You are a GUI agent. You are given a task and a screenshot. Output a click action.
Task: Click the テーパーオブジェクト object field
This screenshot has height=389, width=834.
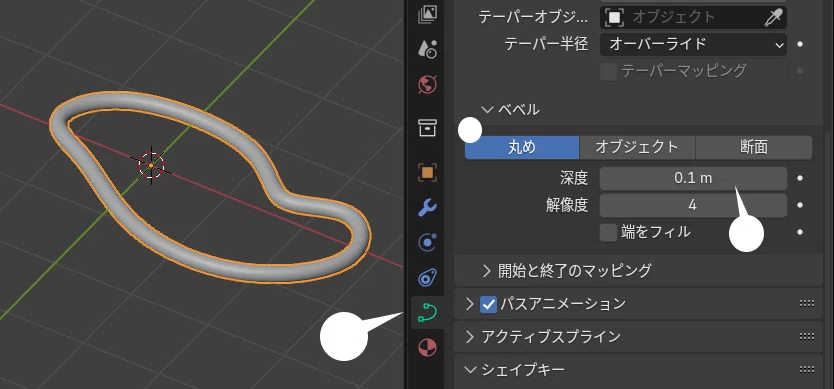coord(693,18)
